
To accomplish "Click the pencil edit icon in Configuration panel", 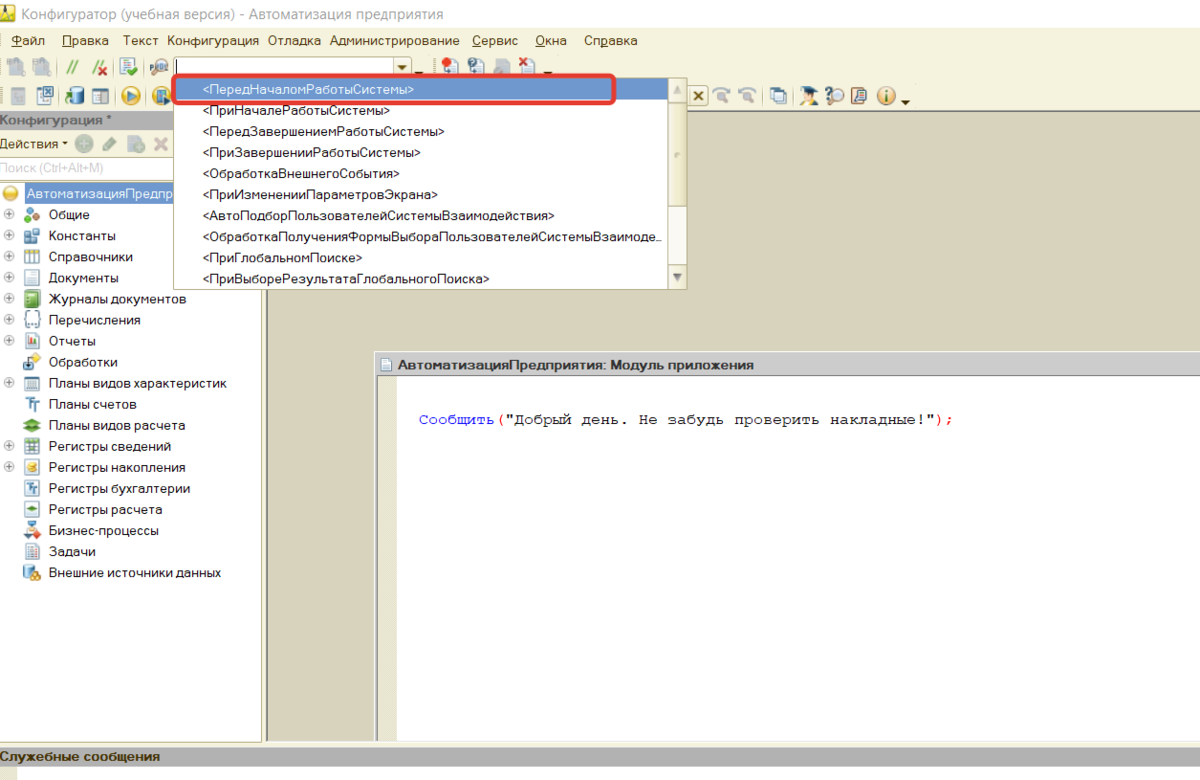I will 110,144.
